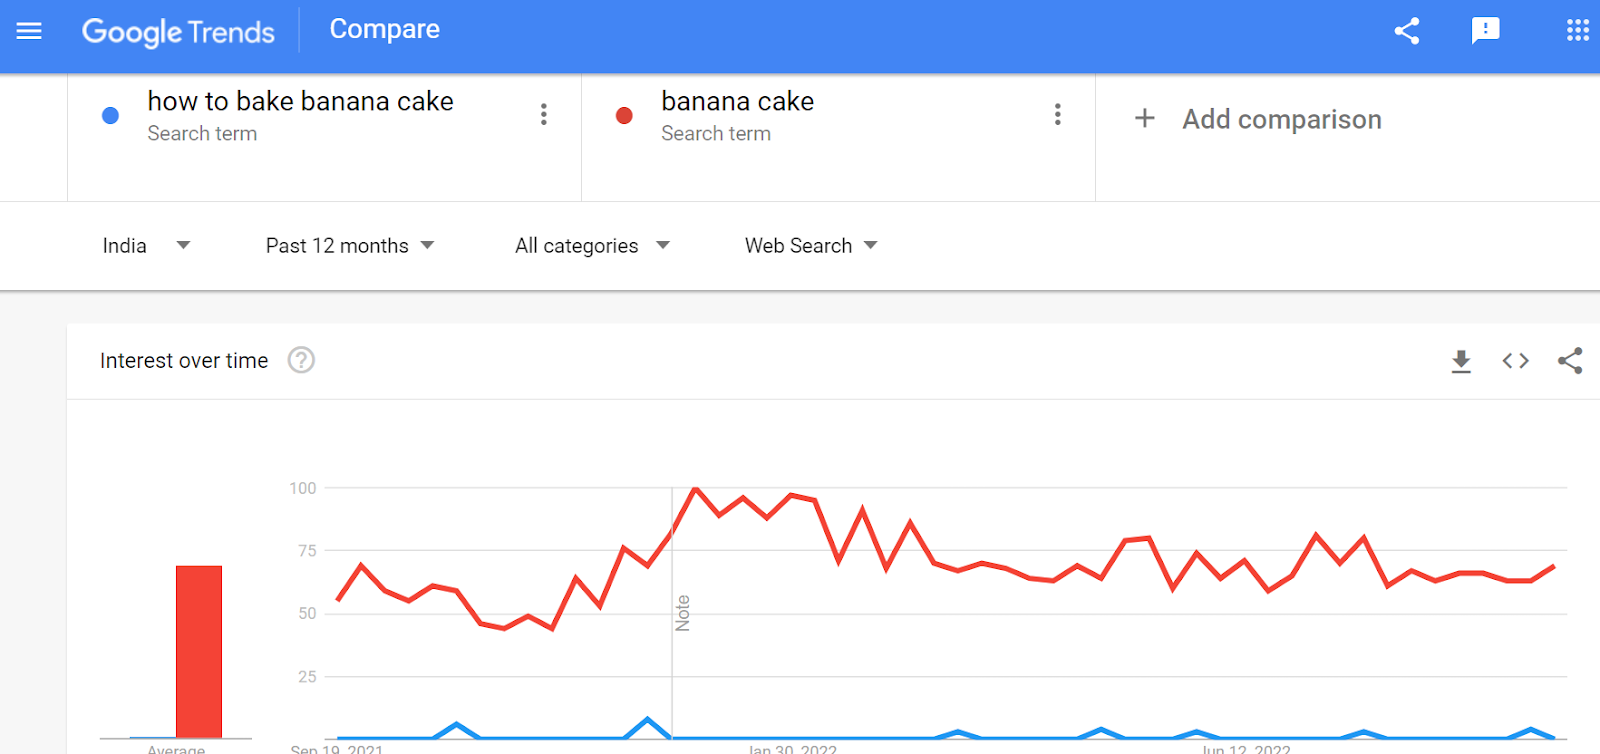This screenshot has height=754, width=1600.
Task: Open the Past 12 months dropdown
Action: (349, 246)
